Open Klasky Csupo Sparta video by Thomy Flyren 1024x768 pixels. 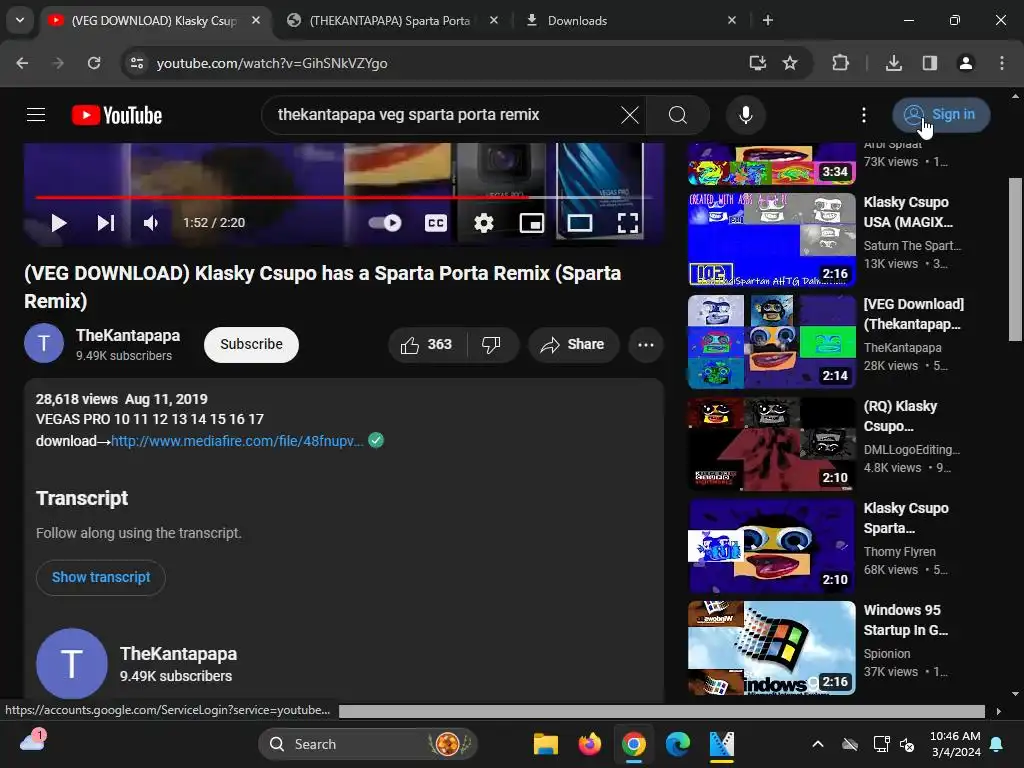coord(772,546)
